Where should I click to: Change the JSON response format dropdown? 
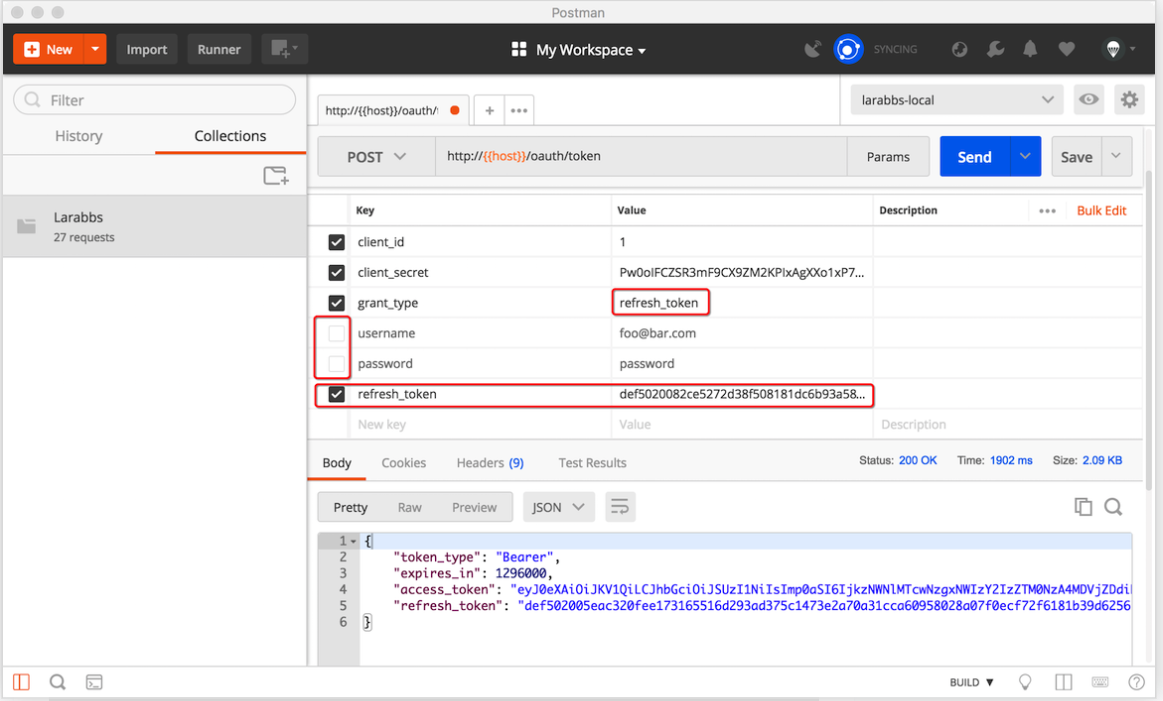coord(558,507)
